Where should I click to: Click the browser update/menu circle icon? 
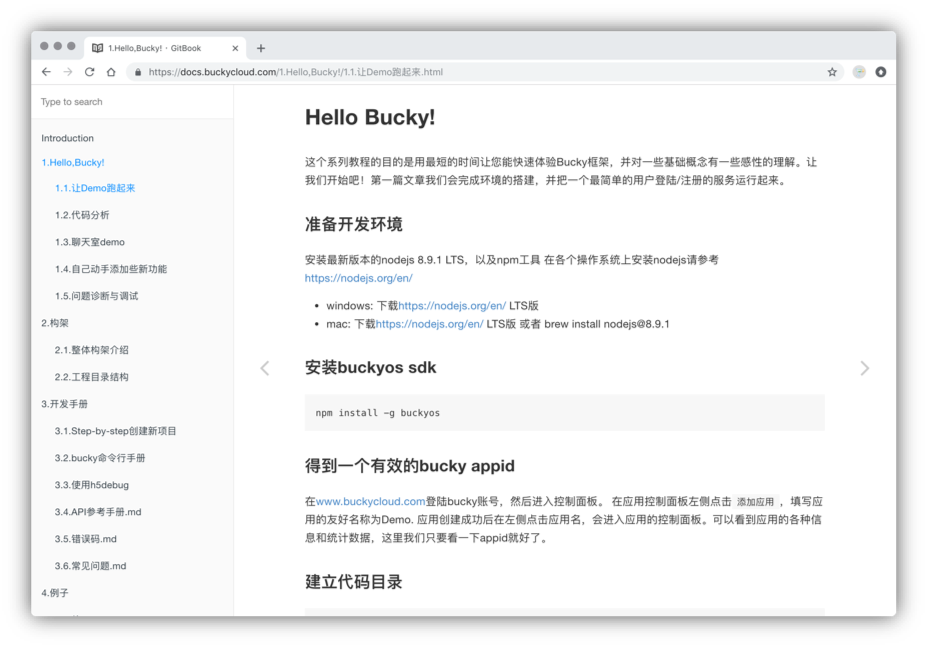point(881,72)
